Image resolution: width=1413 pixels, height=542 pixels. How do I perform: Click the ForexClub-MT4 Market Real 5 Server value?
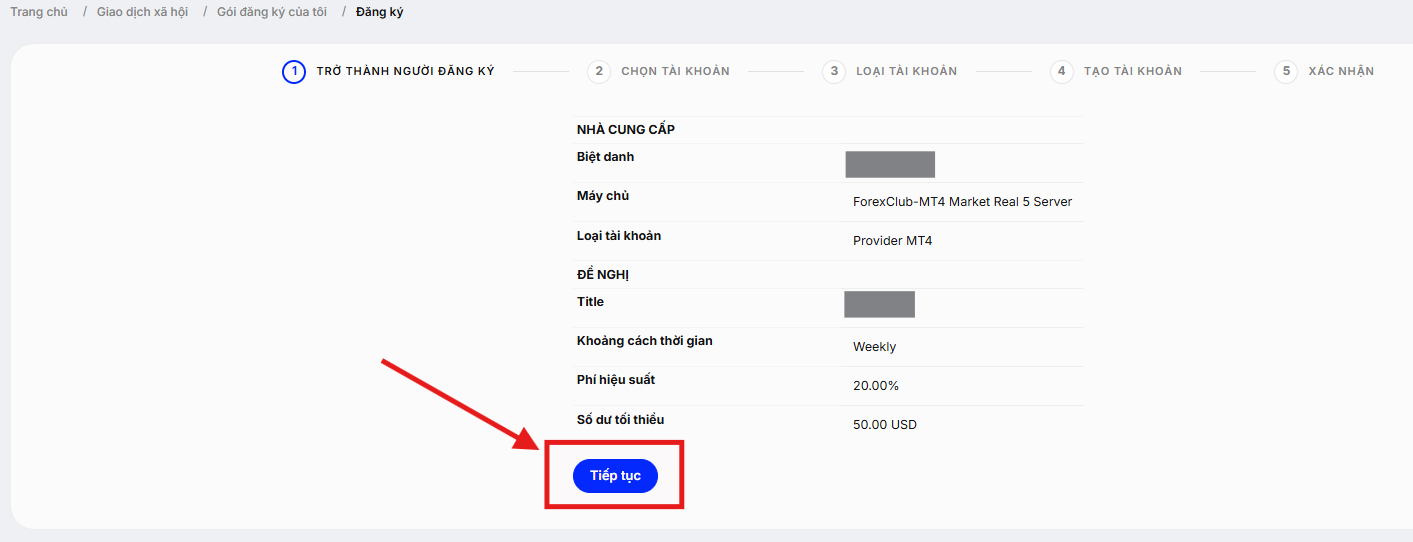[x=962, y=202]
